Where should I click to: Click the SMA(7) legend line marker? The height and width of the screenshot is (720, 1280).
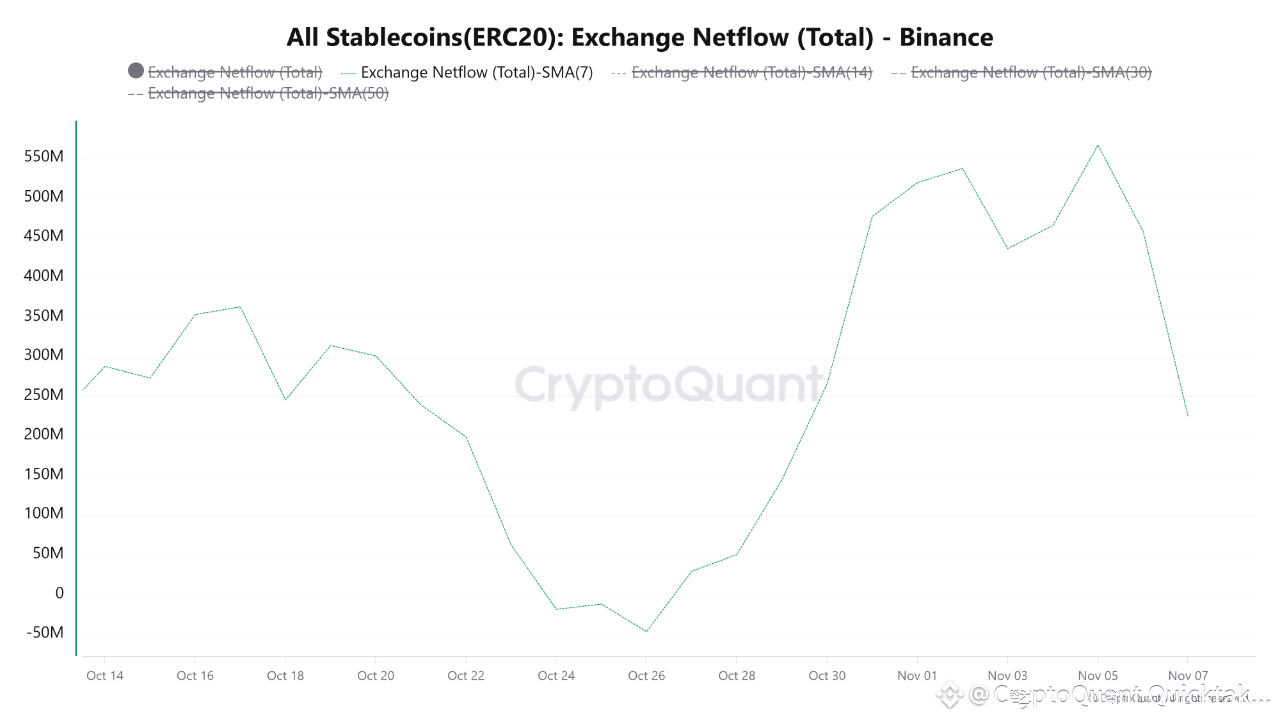(x=348, y=72)
